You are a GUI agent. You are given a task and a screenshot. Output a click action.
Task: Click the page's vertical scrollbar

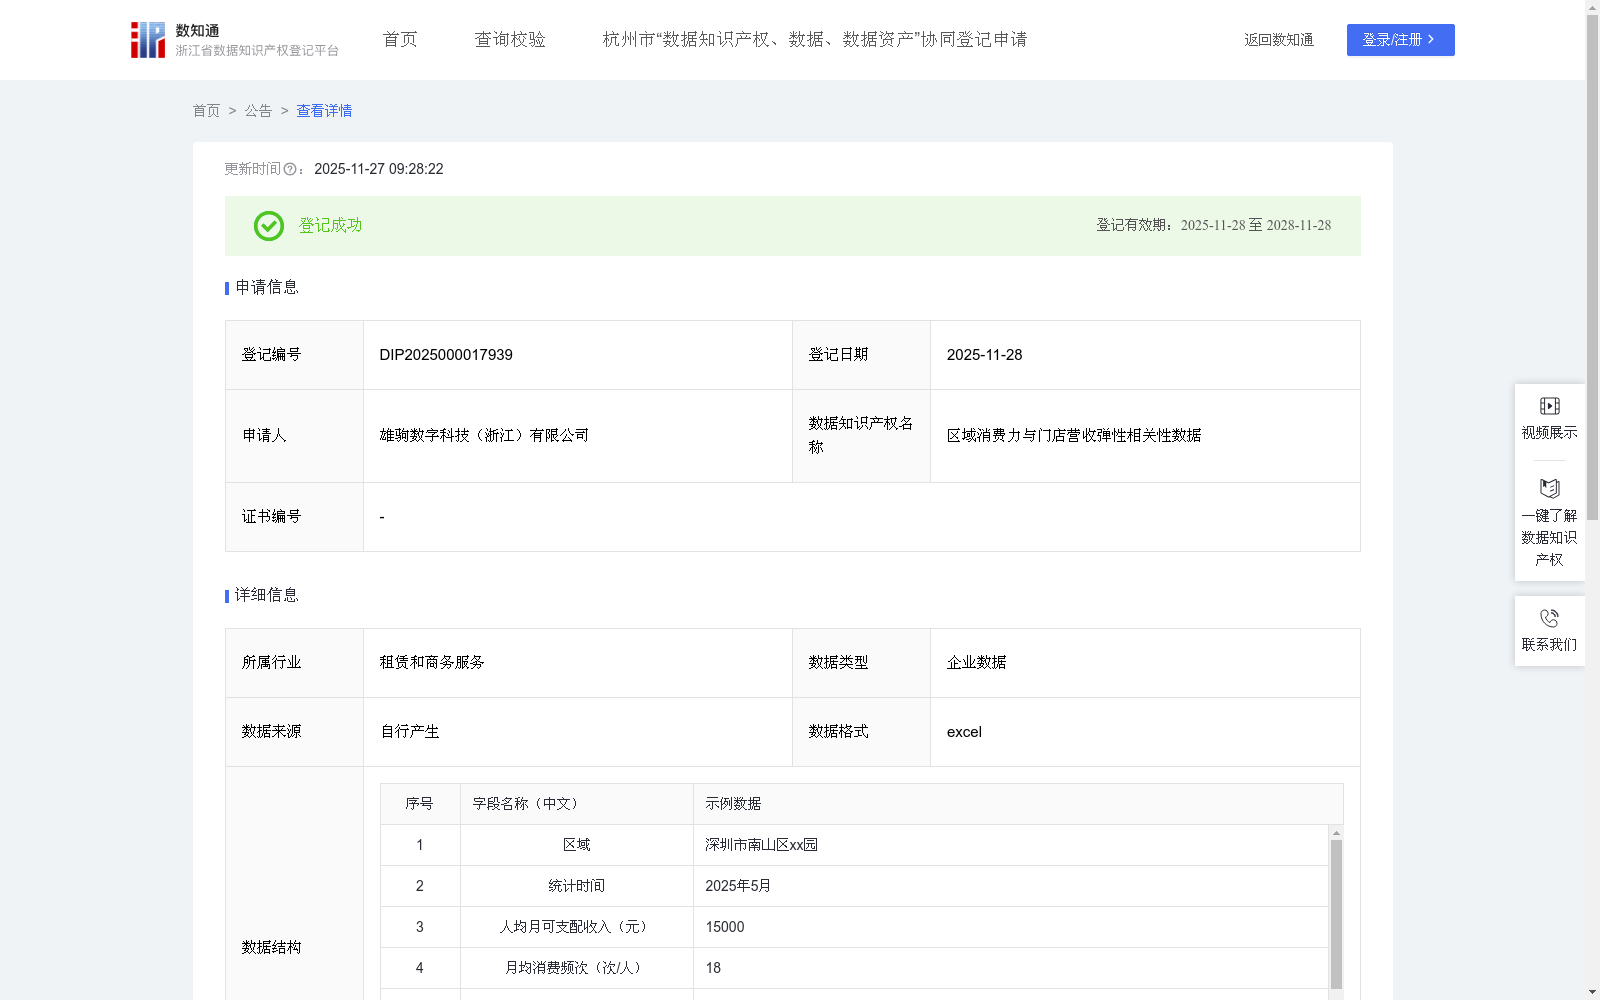[x=1592, y=268]
